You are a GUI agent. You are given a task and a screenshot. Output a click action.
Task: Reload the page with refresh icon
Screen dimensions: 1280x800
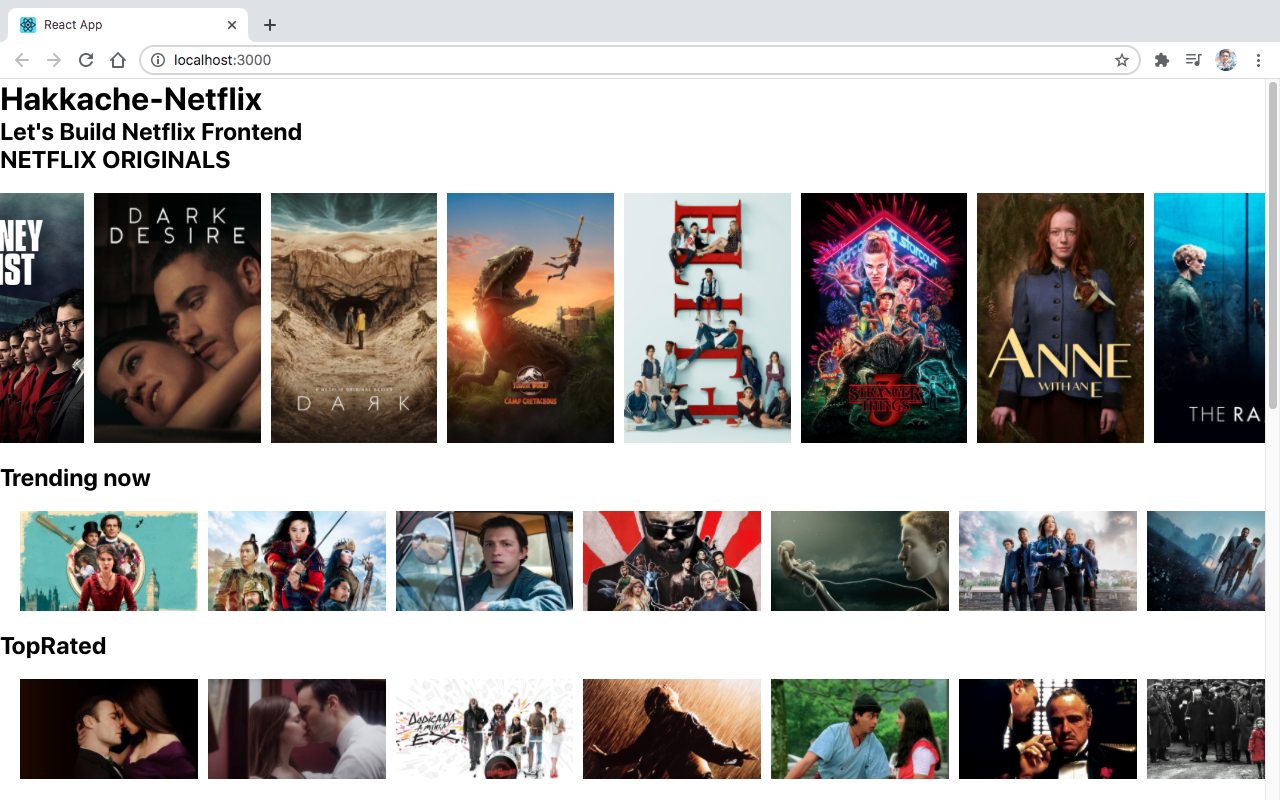tap(86, 60)
